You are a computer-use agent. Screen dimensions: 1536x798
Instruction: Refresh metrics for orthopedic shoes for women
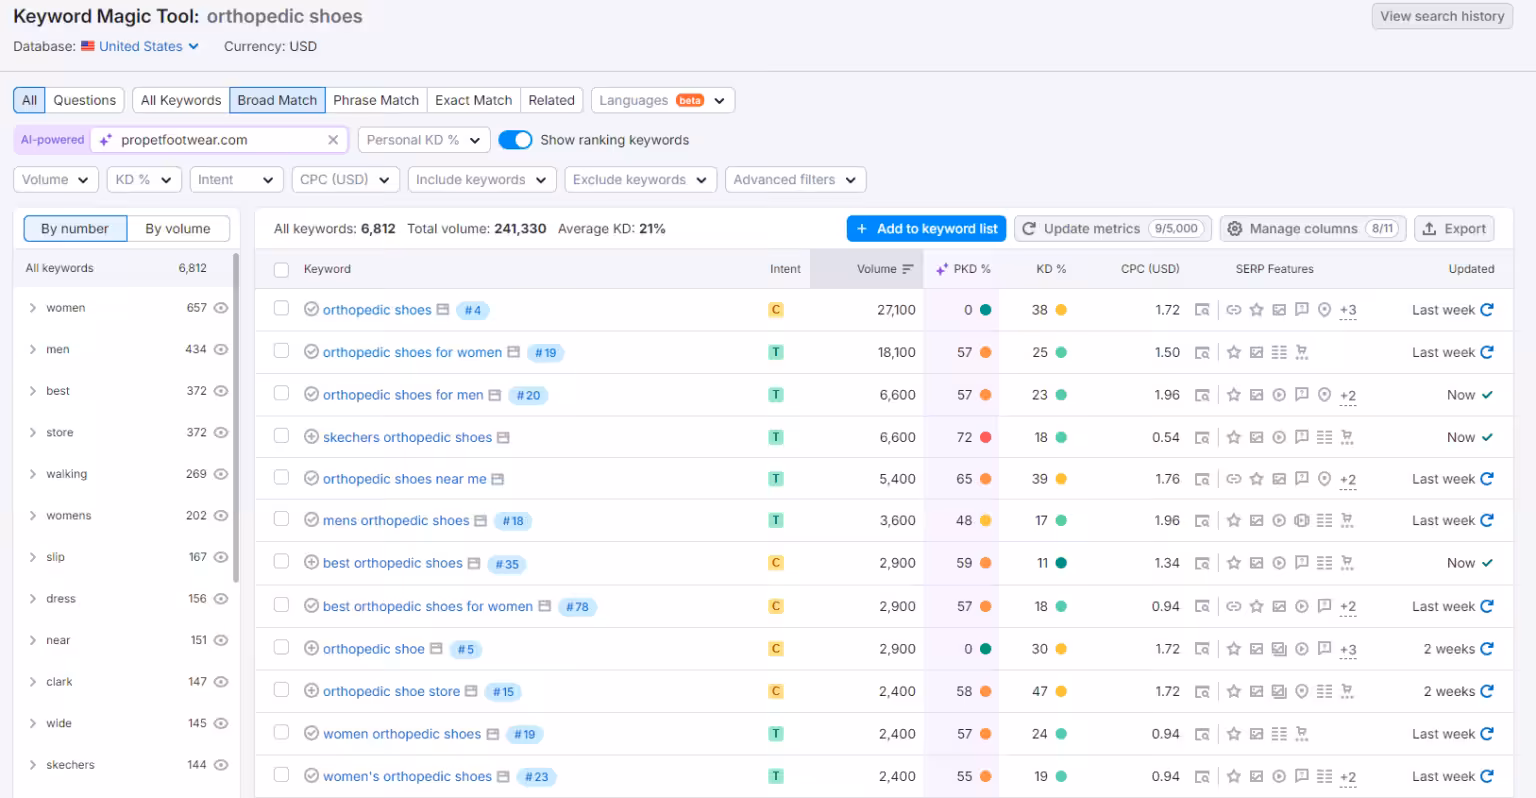[1487, 352]
